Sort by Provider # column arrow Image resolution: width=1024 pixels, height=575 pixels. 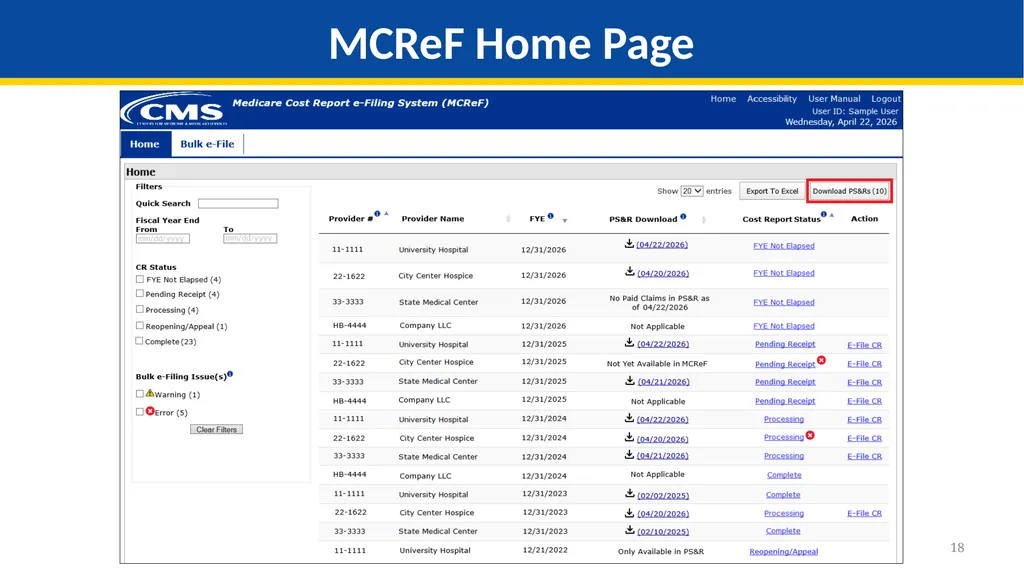pyautogui.click(x=387, y=214)
